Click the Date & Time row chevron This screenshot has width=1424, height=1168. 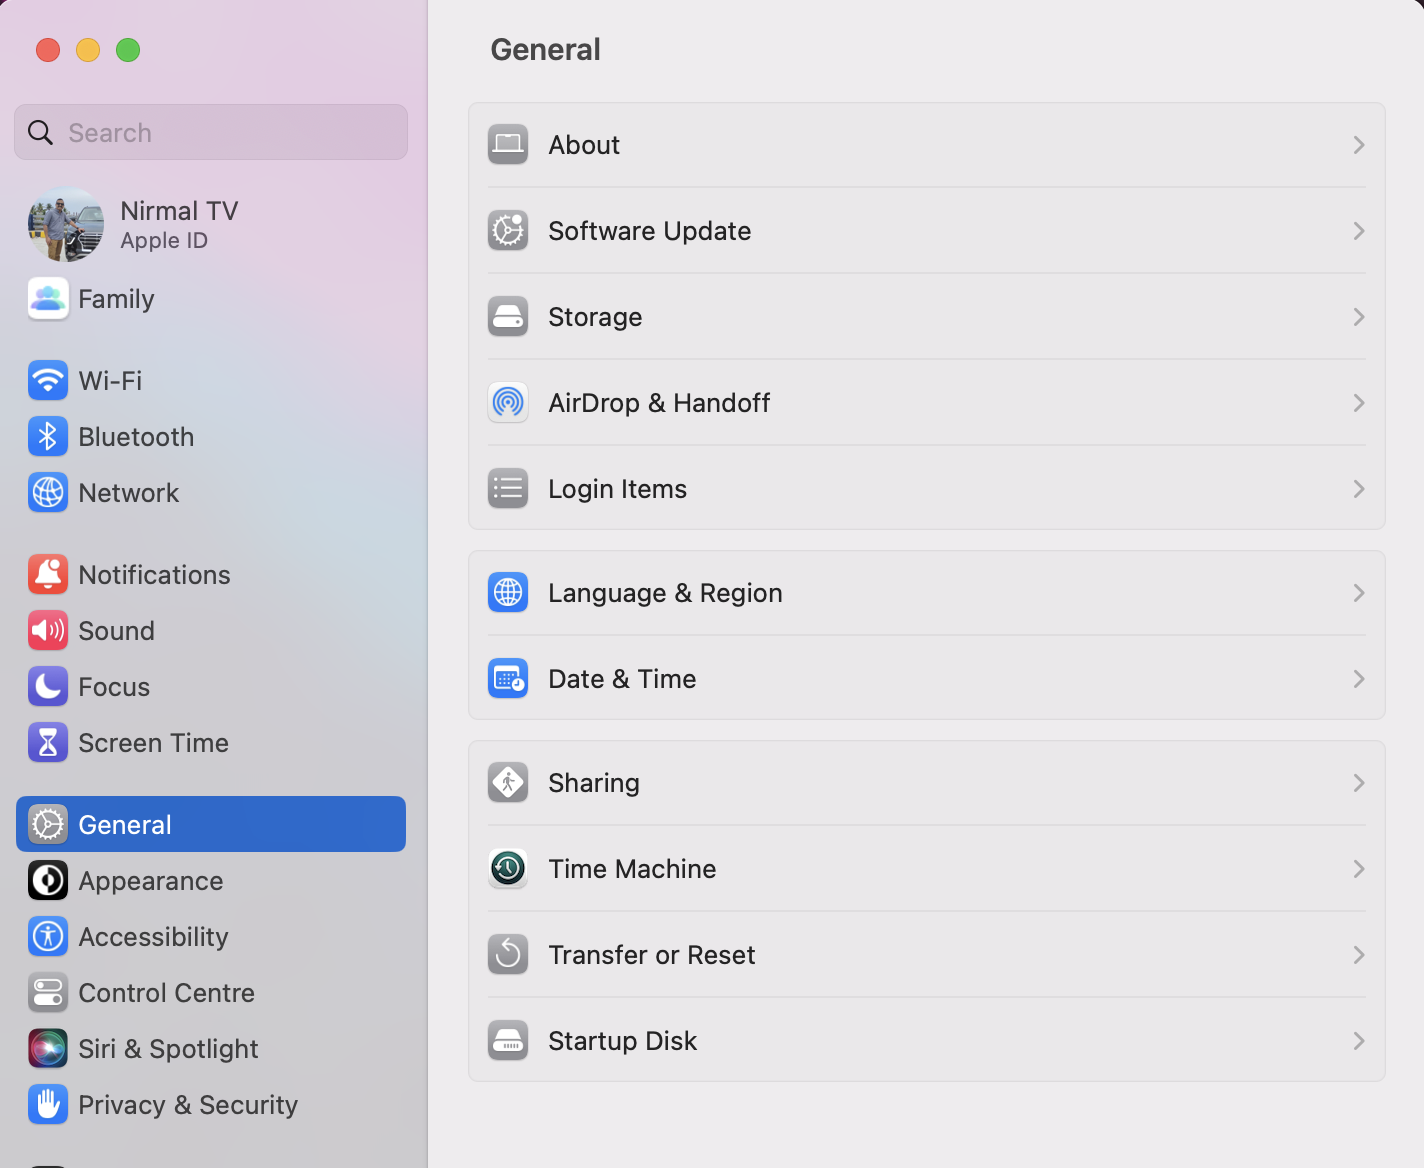click(1359, 679)
